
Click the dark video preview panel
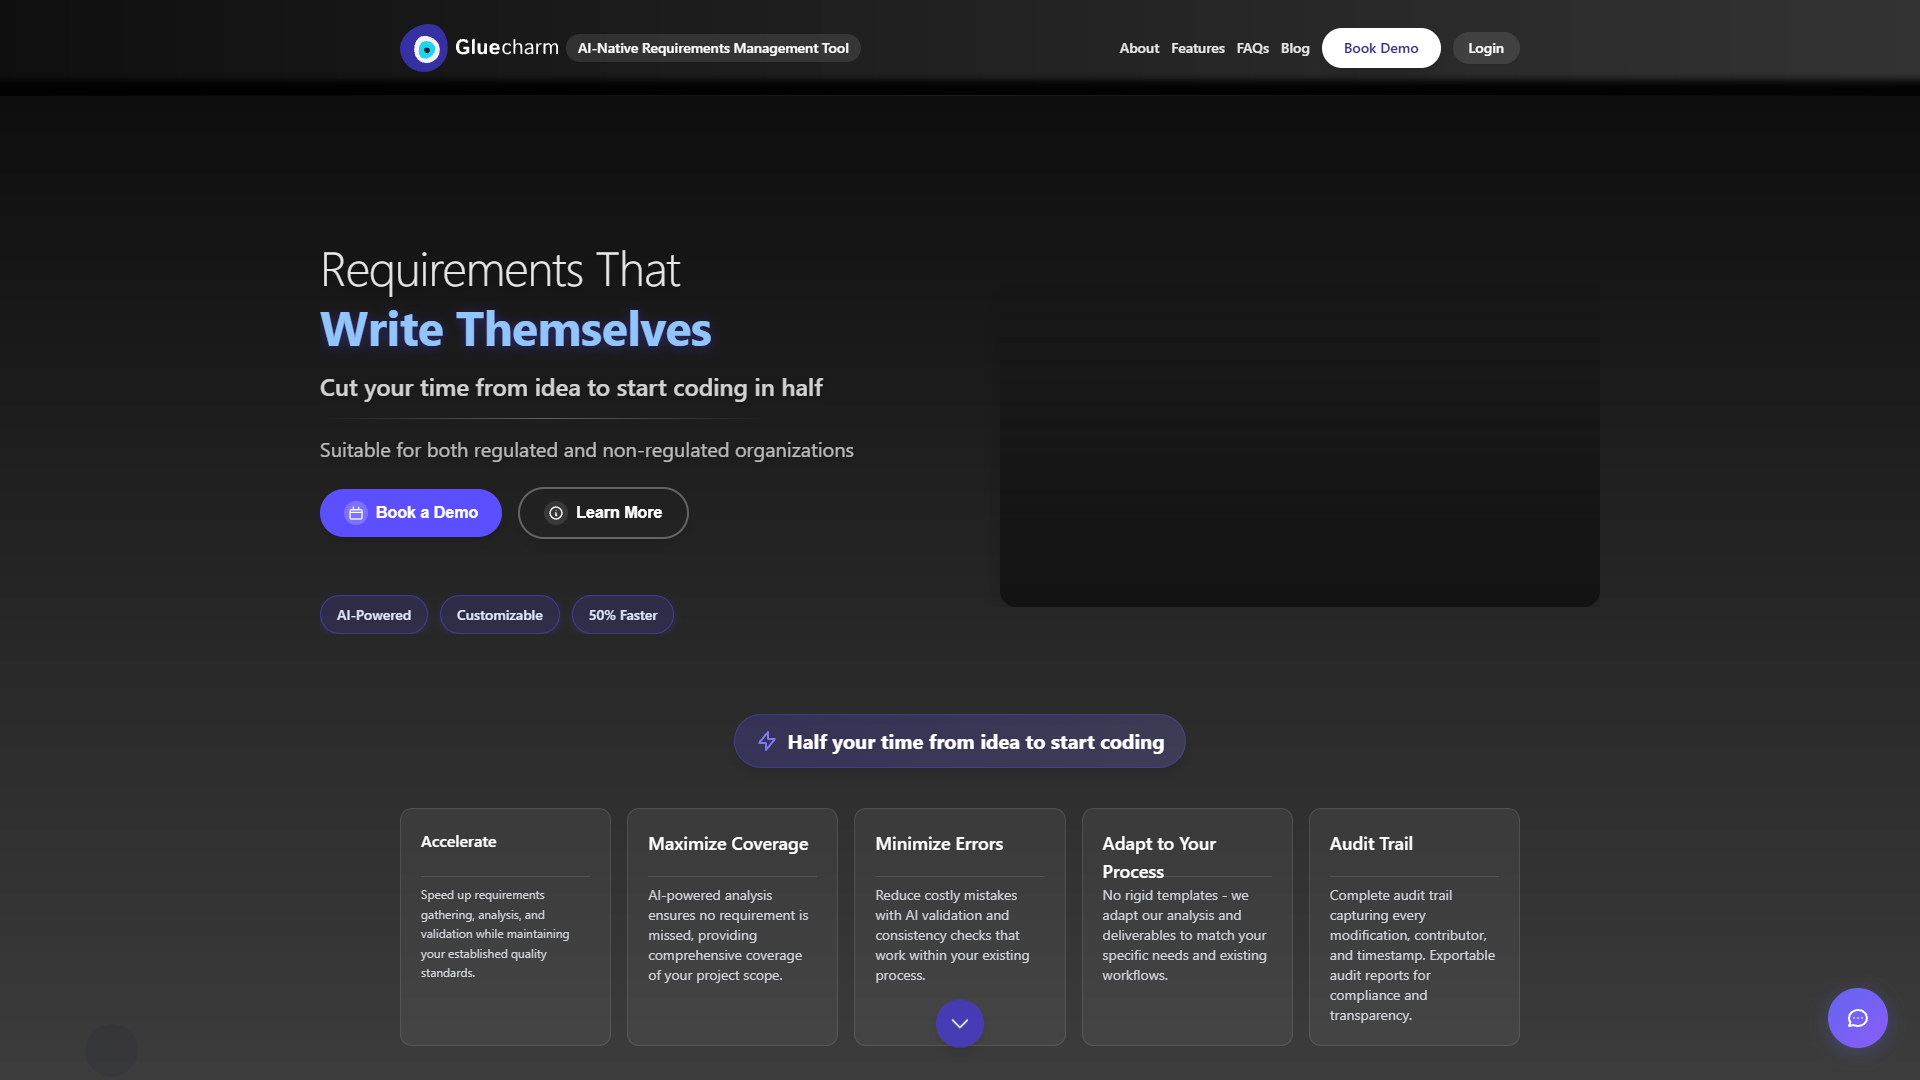(1300, 445)
